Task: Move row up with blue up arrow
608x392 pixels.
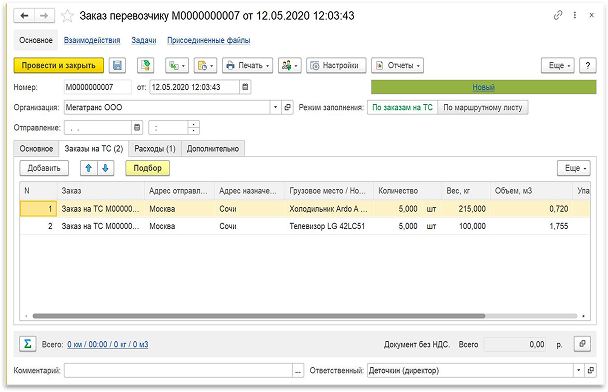Action: [x=89, y=168]
